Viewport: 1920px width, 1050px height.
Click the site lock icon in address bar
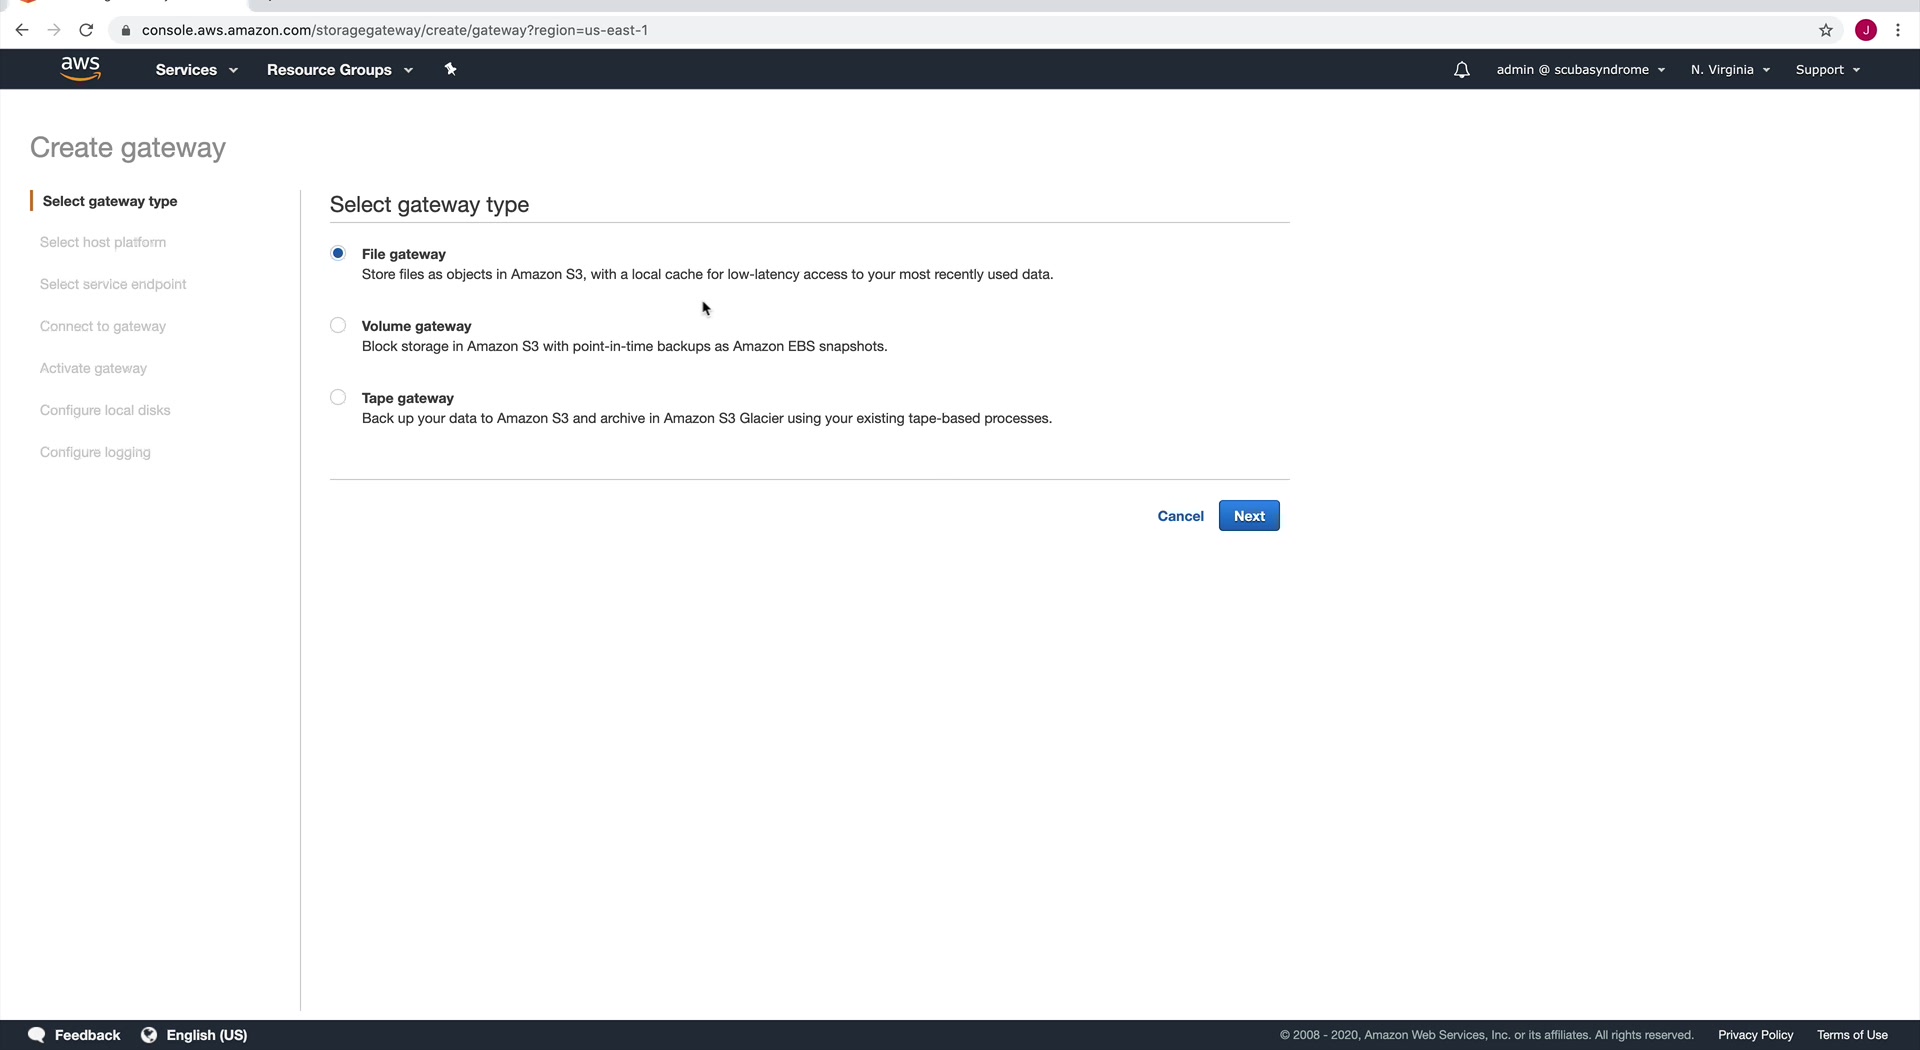pos(126,30)
